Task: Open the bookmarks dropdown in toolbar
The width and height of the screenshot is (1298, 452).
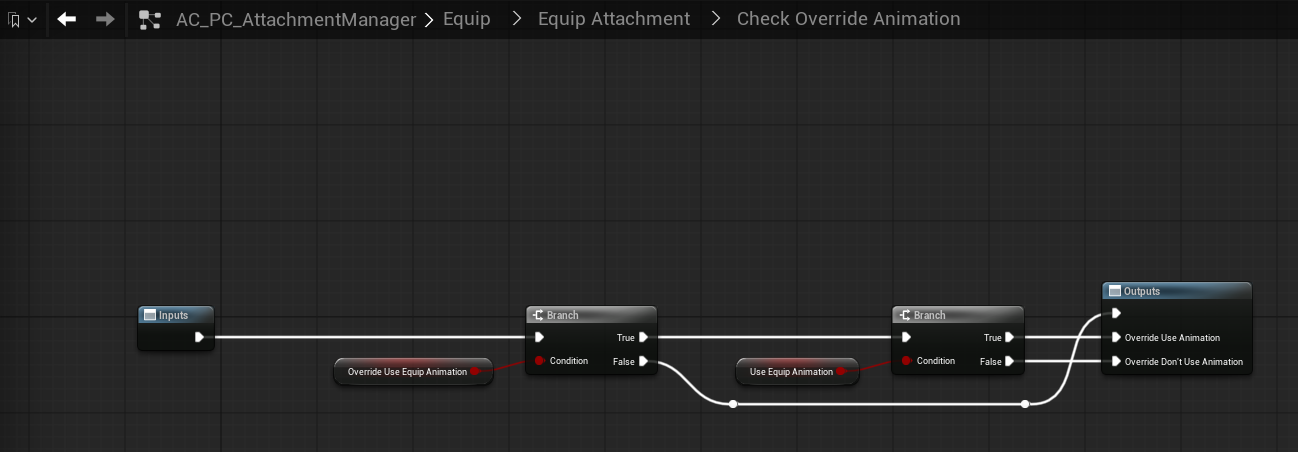Action: [22, 19]
